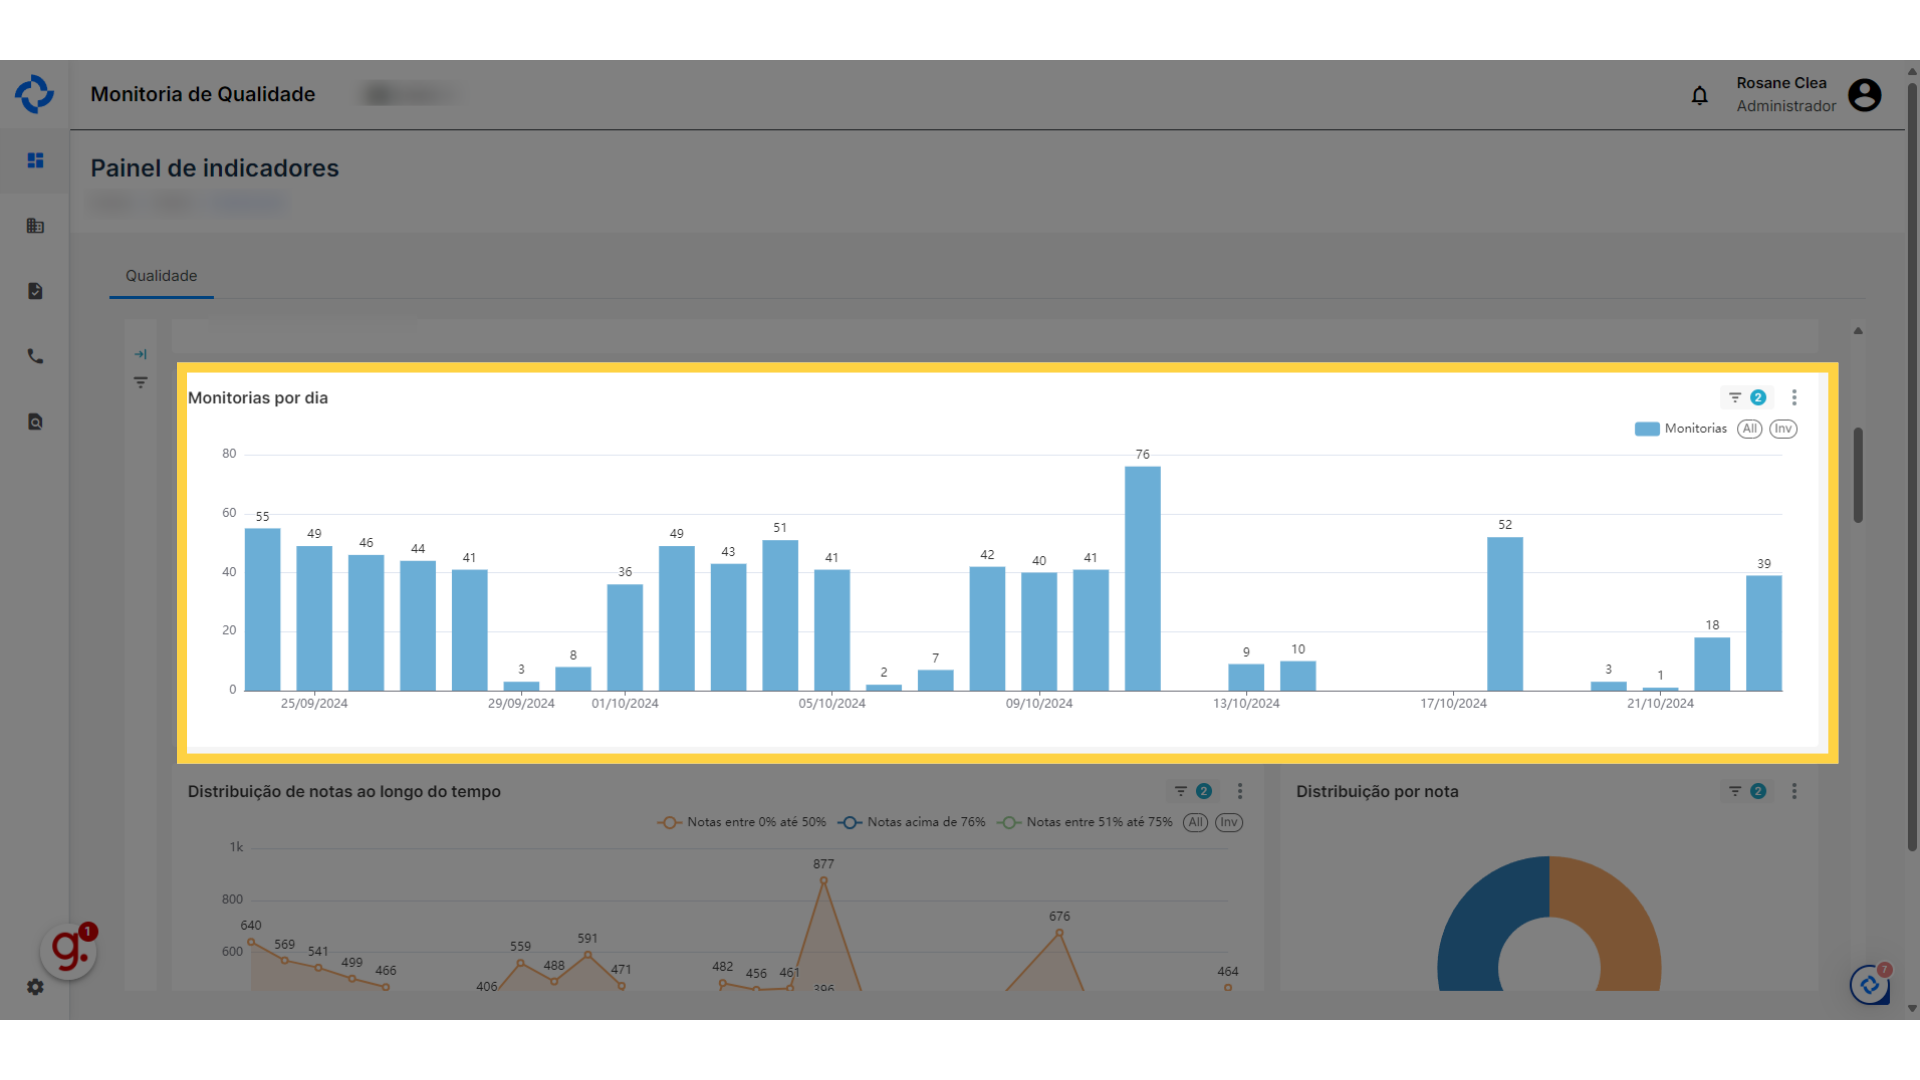Open settings gear icon at sidebar bottom
The image size is (1920, 1080).
point(35,987)
